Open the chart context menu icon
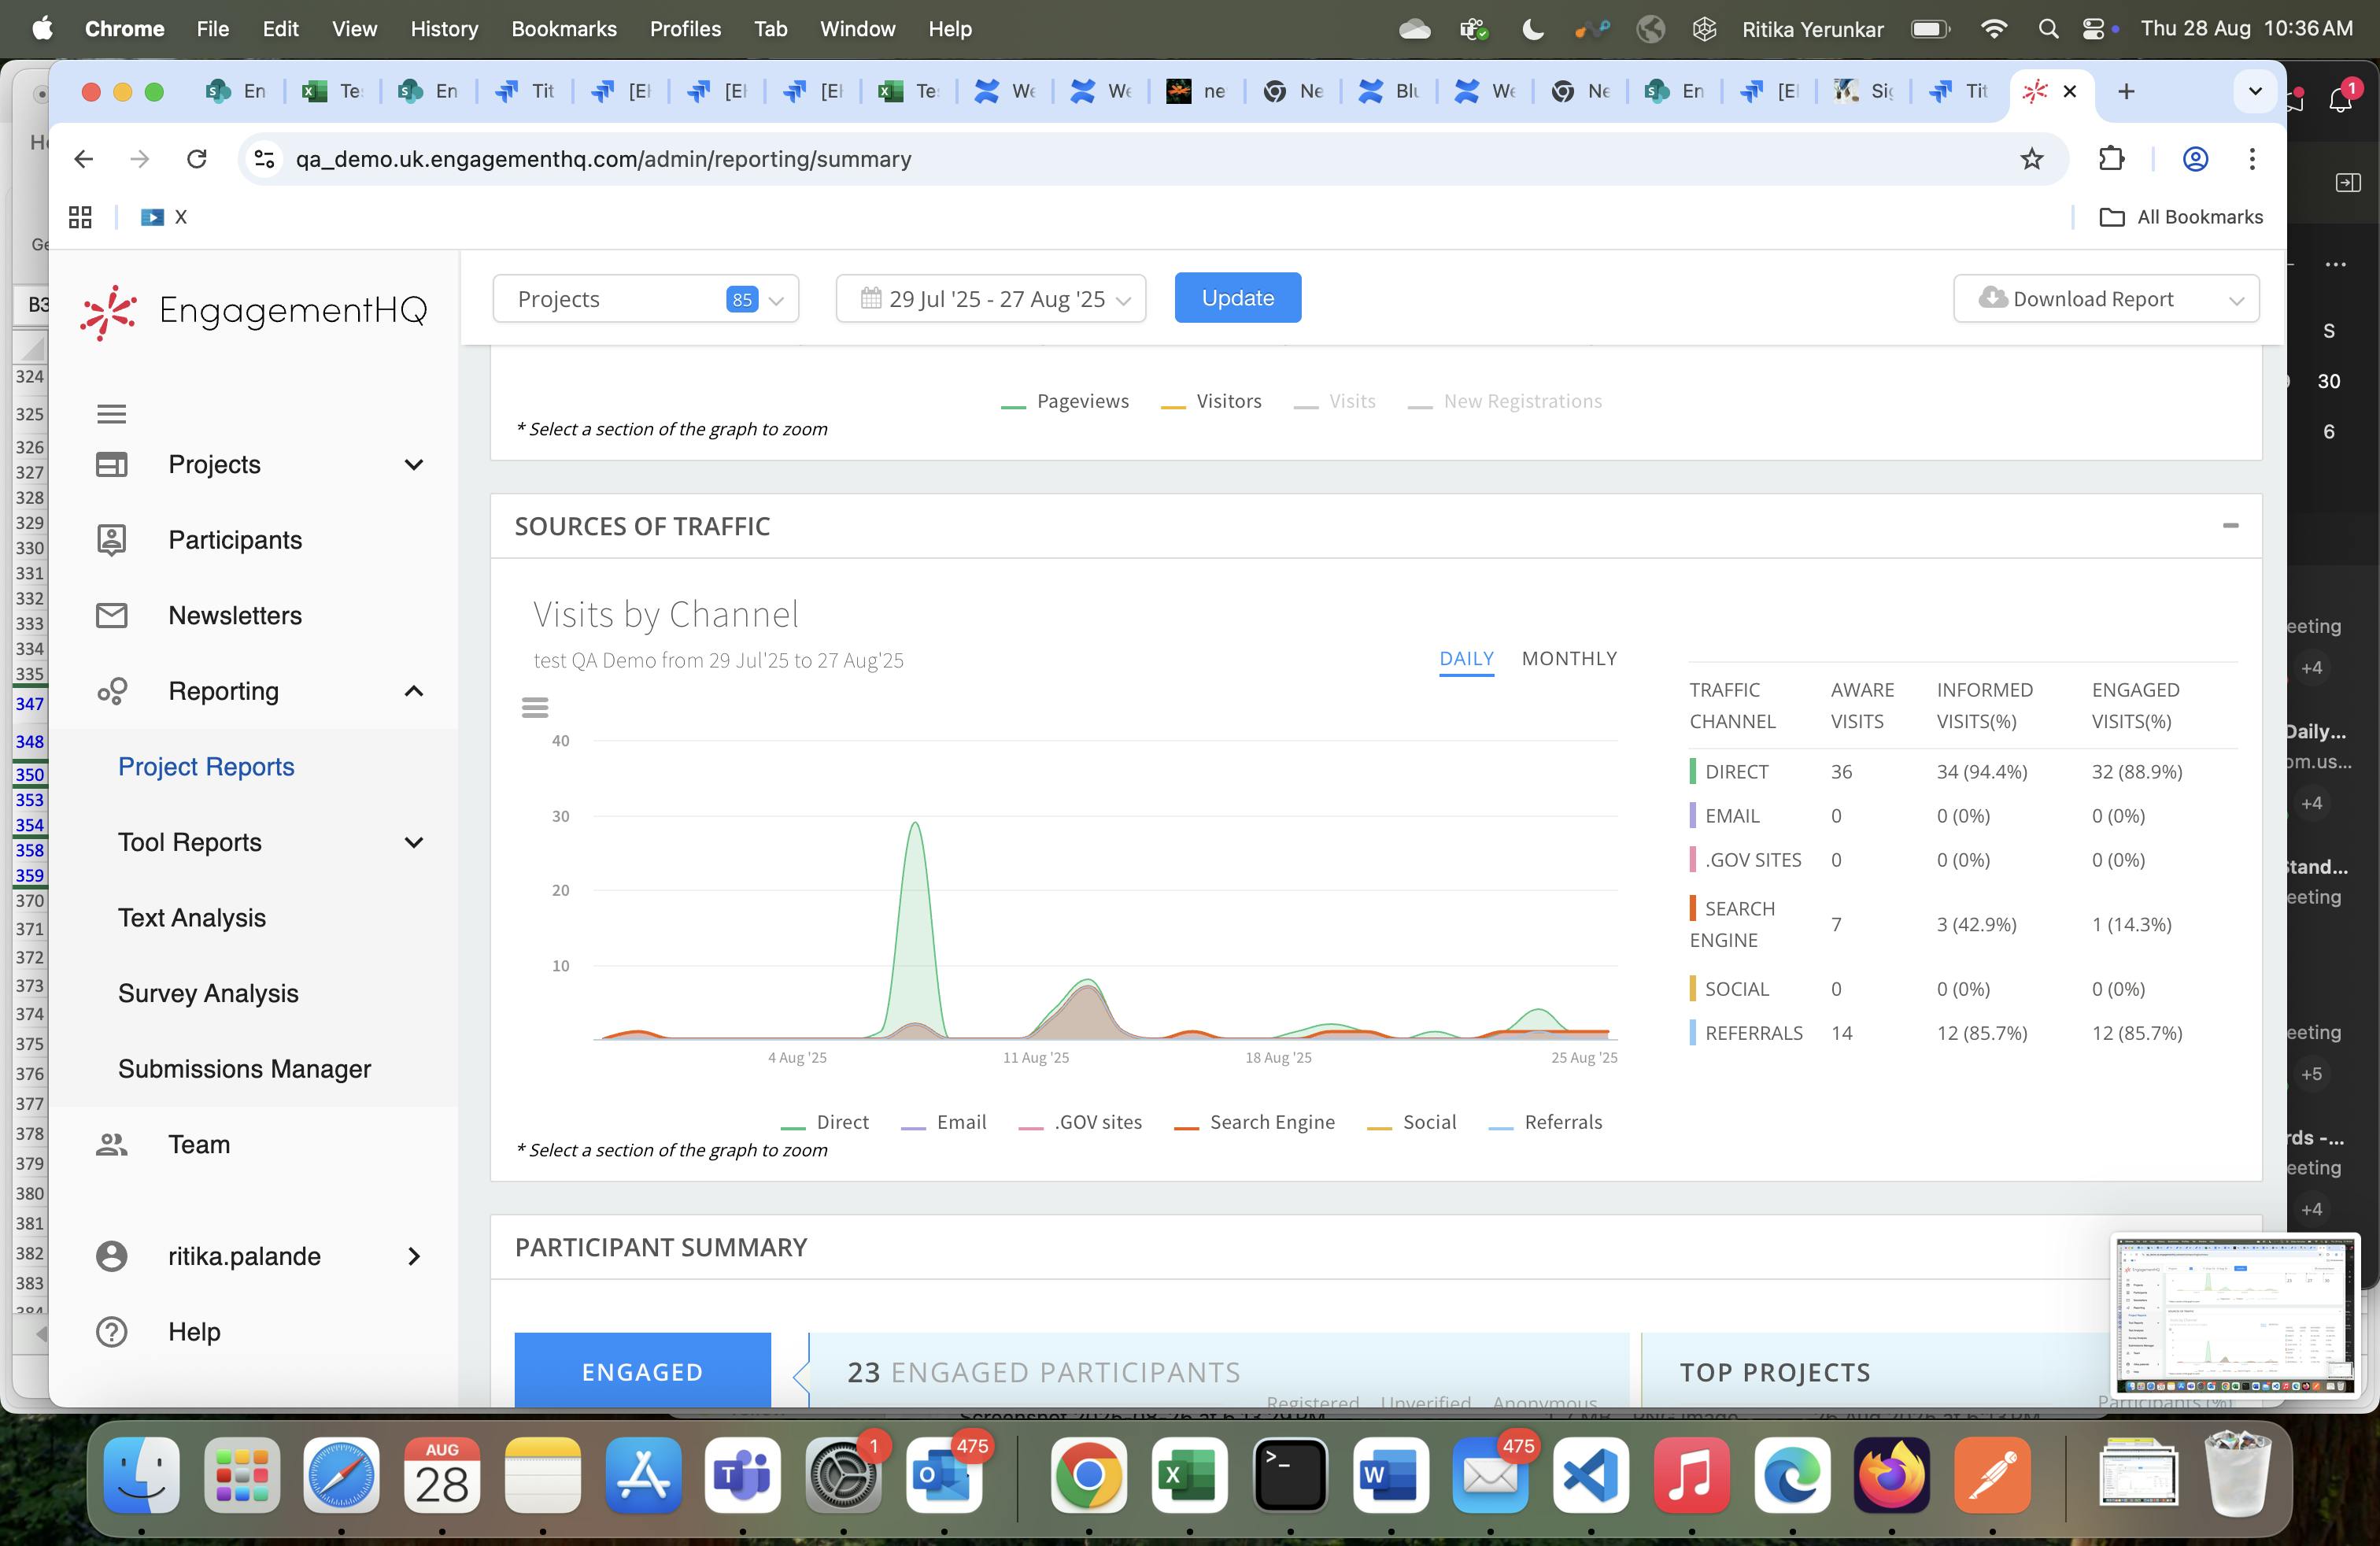This screenshot has width=2380, height=1546. click(535, 708)
